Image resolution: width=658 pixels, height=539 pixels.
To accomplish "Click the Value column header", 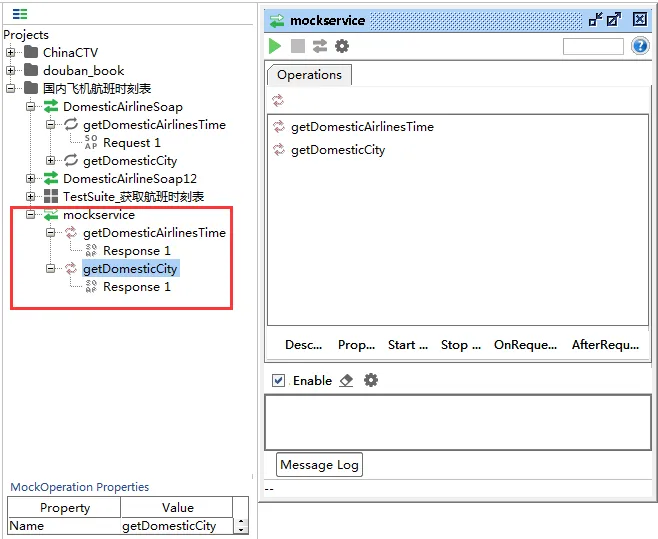I will click(178, 508).
